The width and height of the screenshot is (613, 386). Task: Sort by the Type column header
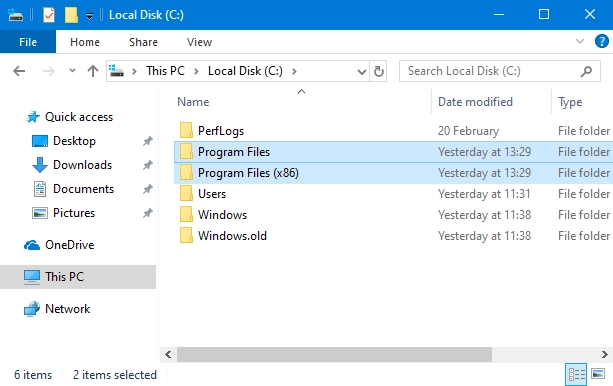click(x=570, y=102)
